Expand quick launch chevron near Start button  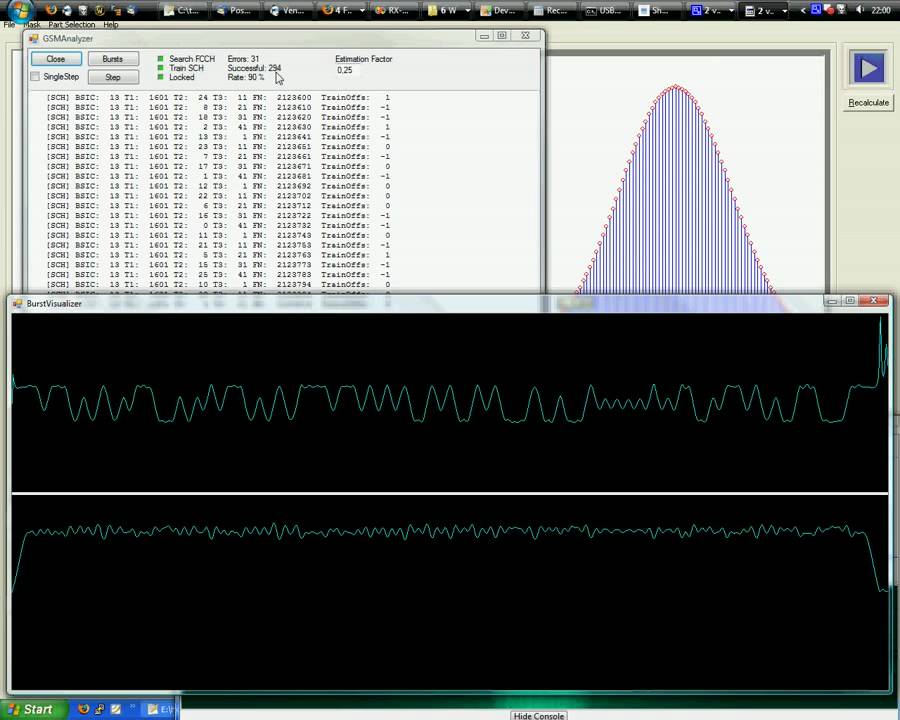[133, 707]
